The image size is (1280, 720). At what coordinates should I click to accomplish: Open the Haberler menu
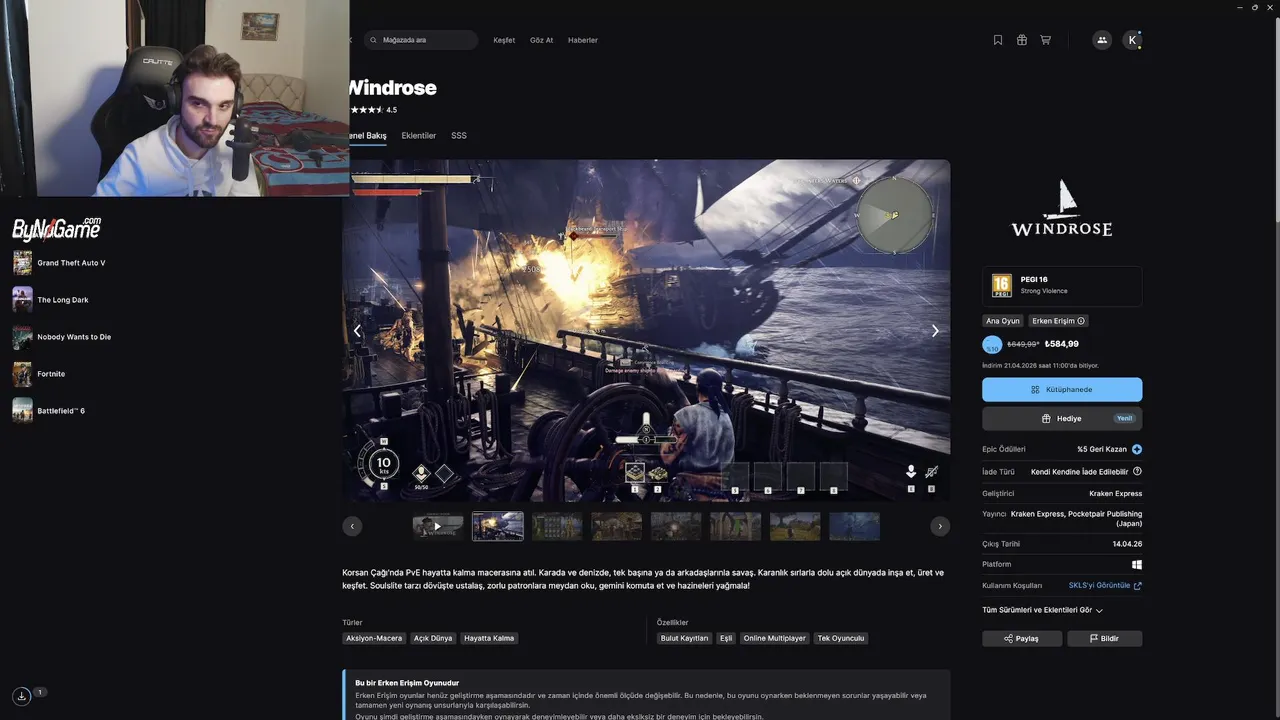point(583,40)
